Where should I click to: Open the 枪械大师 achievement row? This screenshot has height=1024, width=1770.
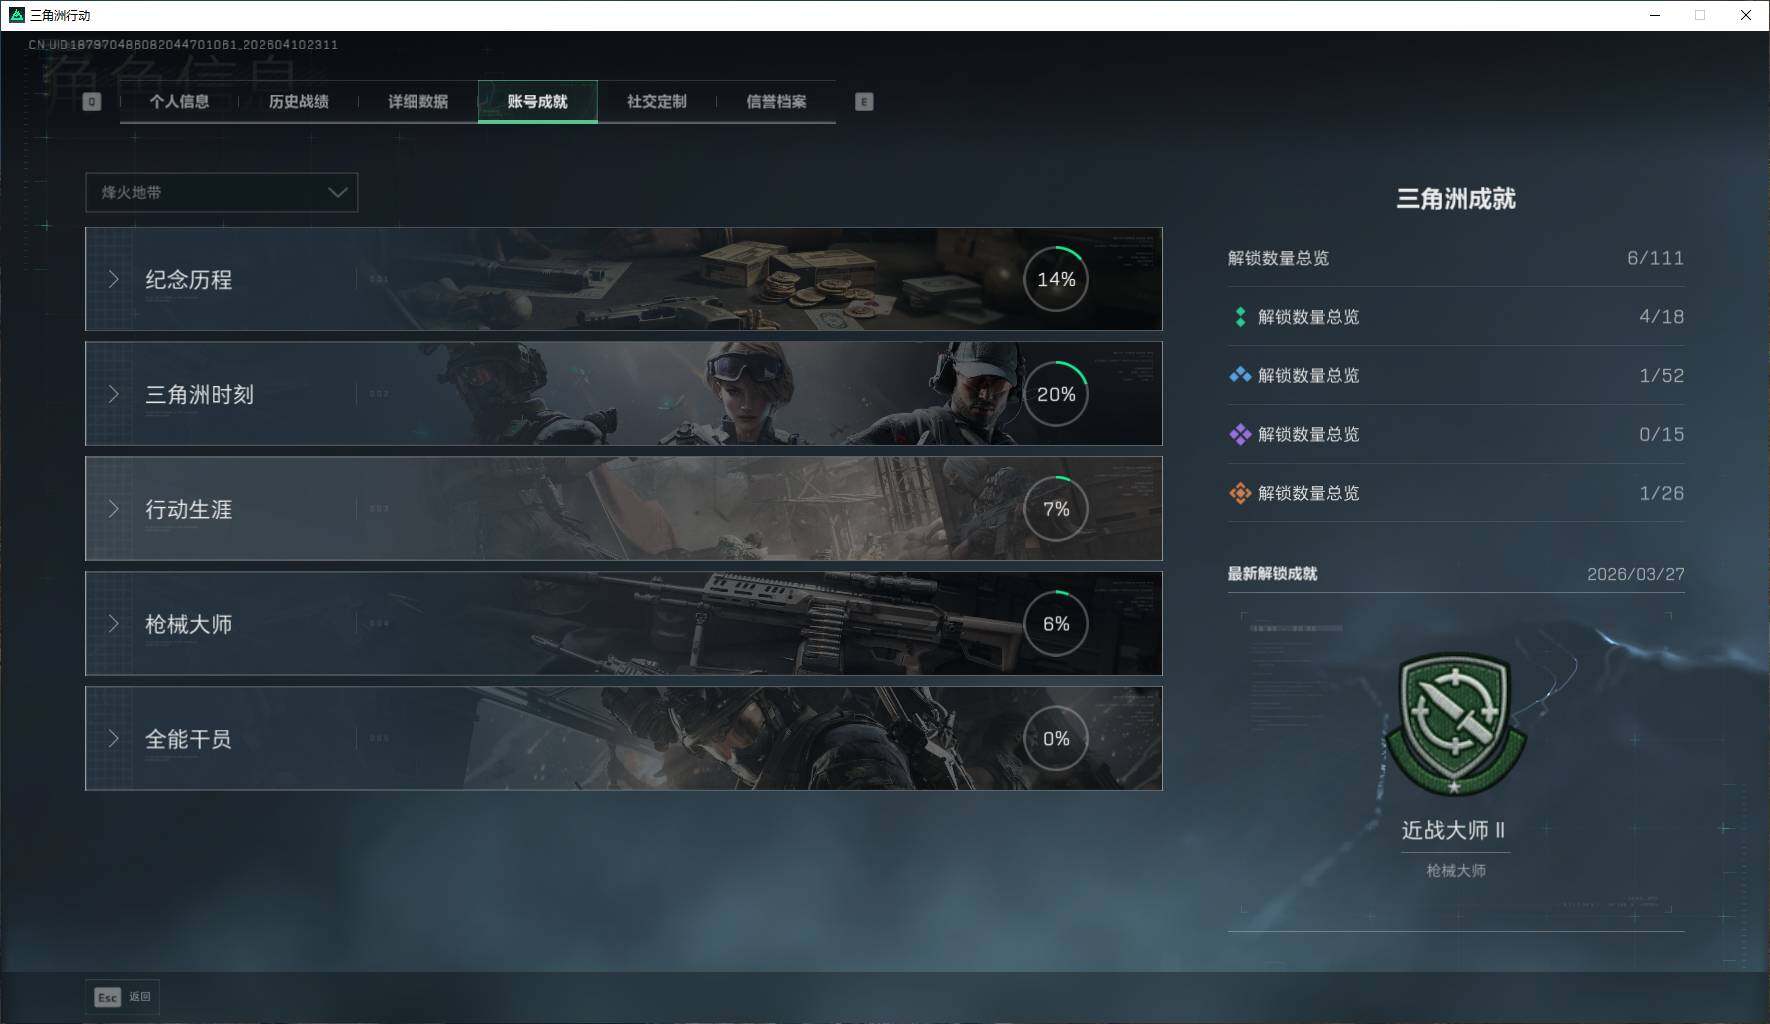624,624
